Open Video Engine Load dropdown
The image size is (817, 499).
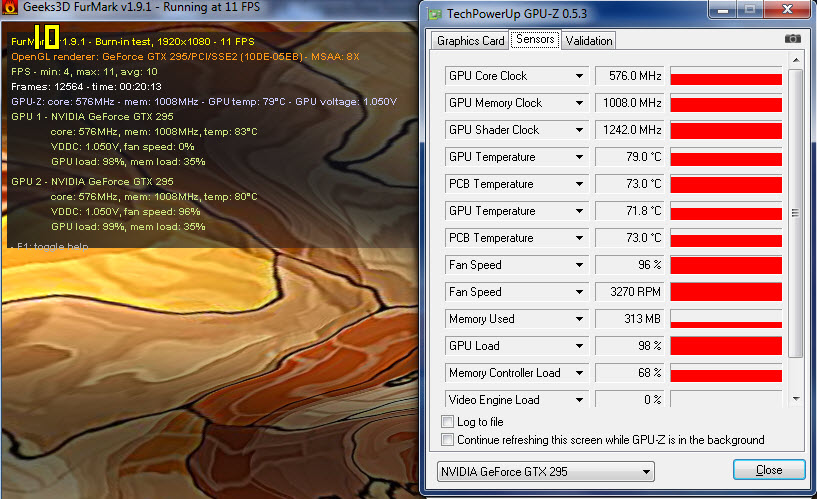tap(579, 400)
